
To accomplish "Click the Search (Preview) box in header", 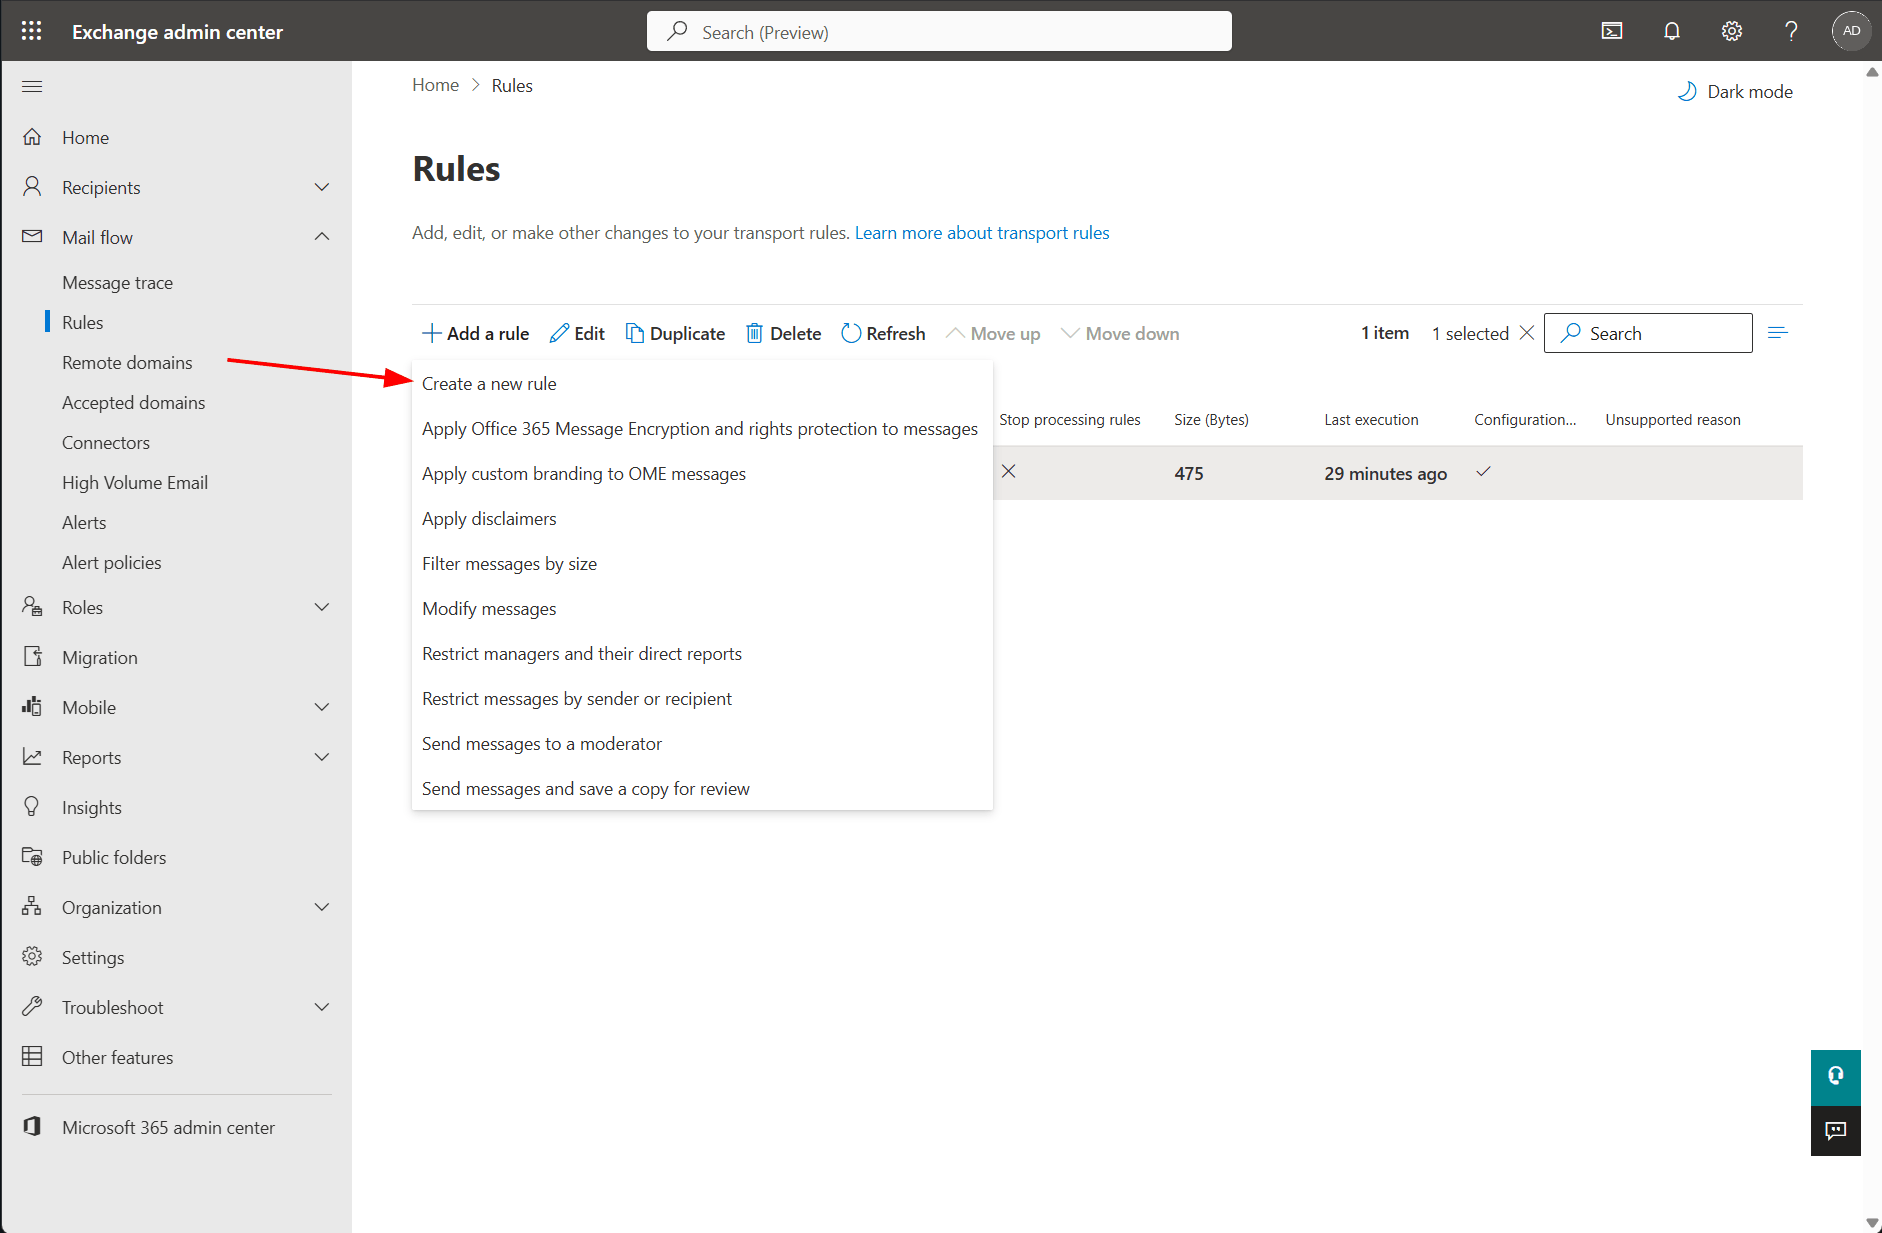I will [x=939, y=31].
